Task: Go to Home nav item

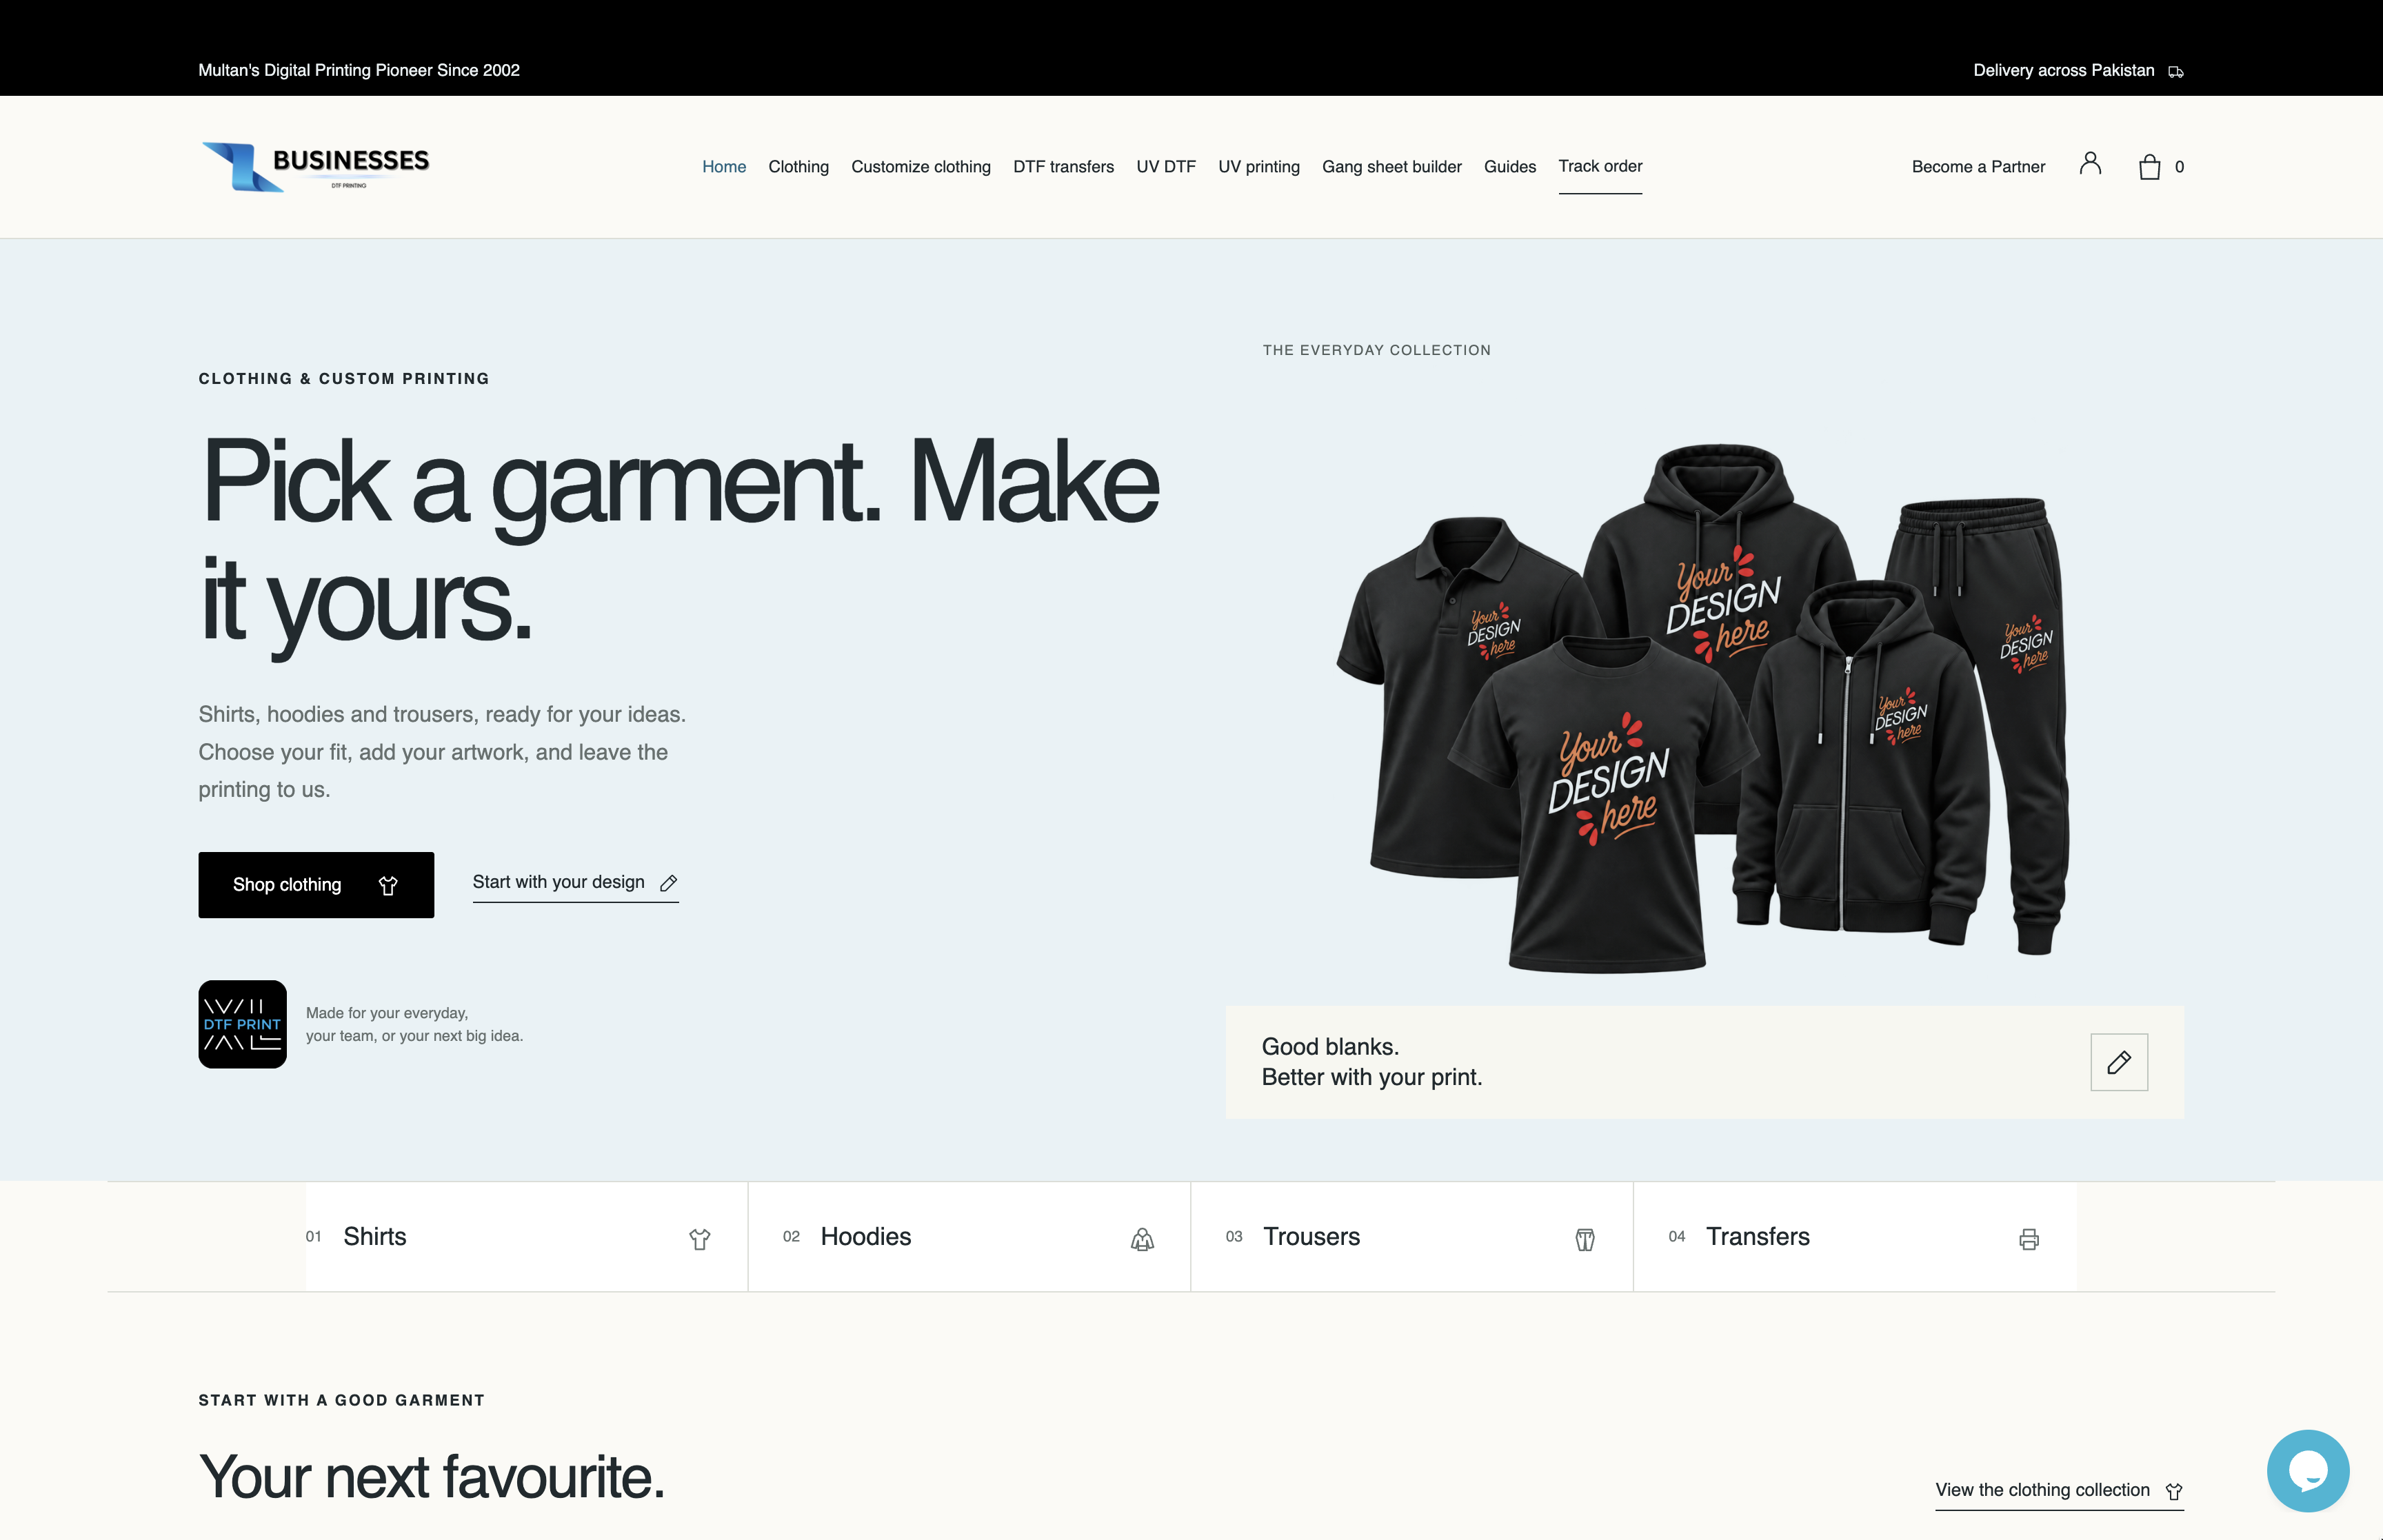Action: (x=724, y=166)
